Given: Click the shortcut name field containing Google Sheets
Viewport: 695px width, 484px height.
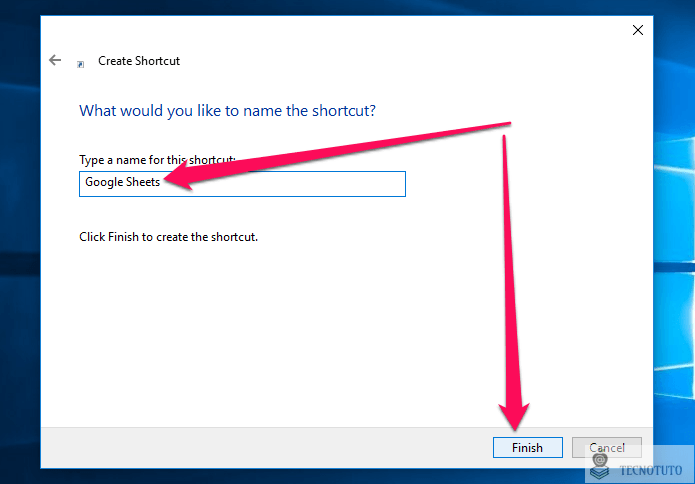Looking at the screenshot, I should tap(242, 183).
